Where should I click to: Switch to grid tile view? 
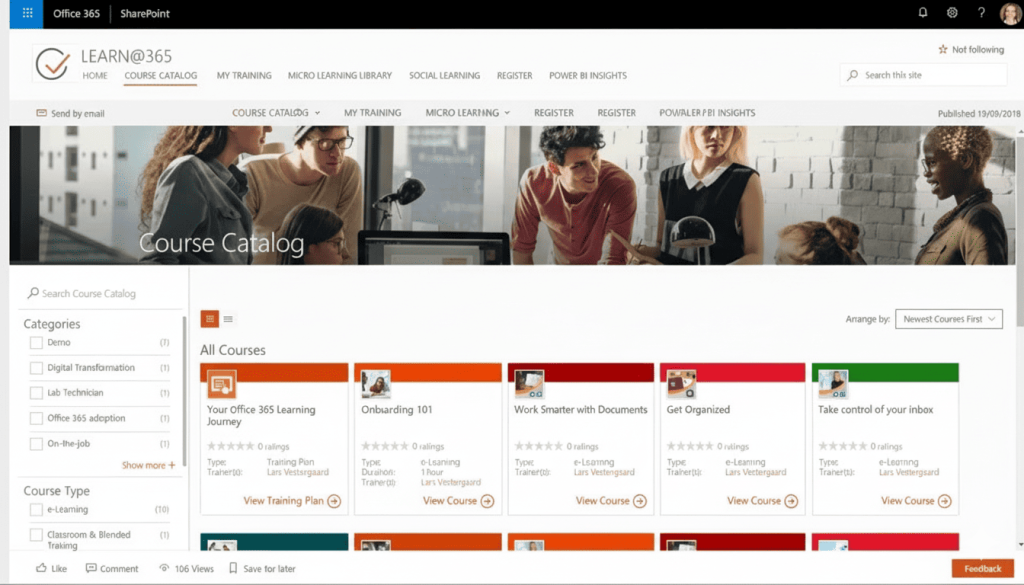(210, 319)
